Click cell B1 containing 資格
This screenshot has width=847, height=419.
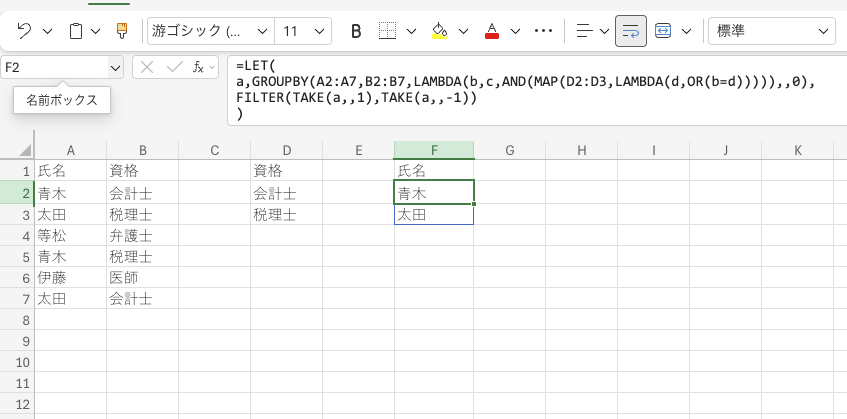pos(143,171)
